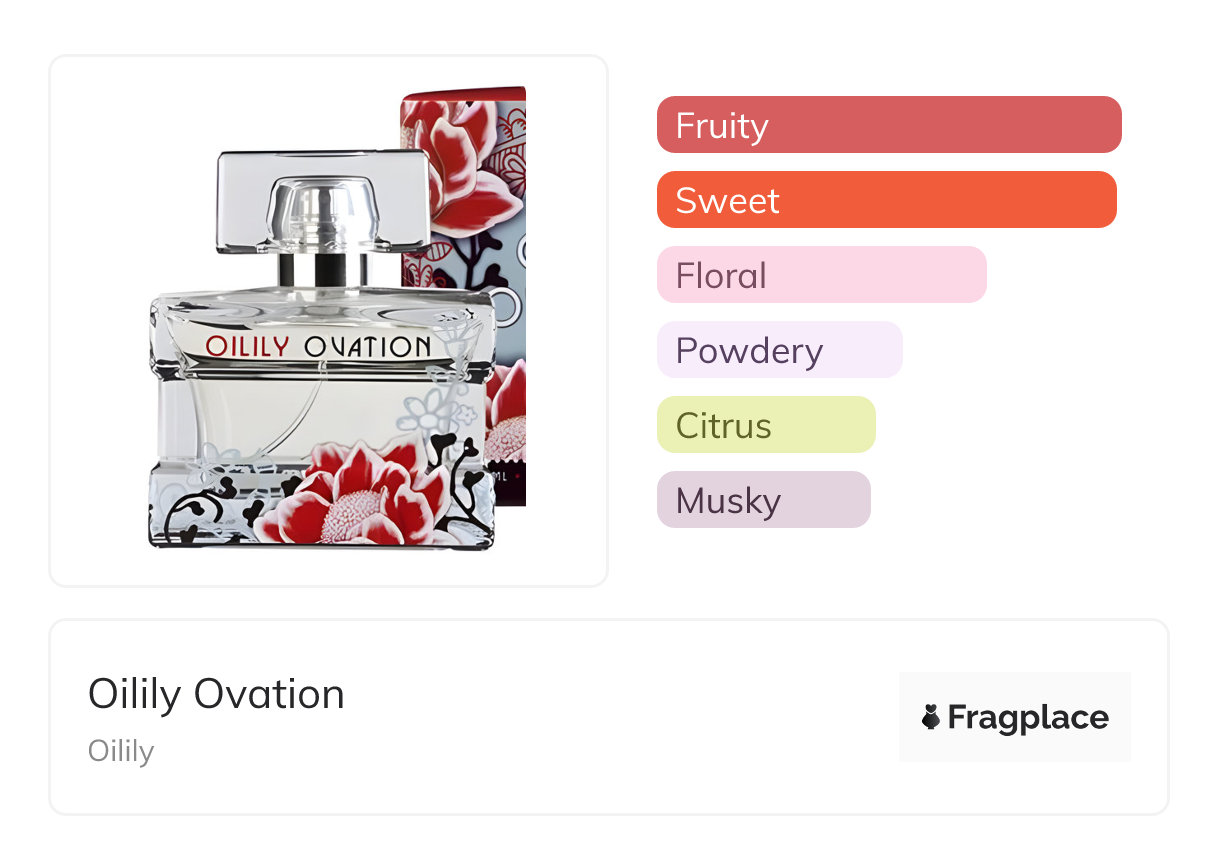The width and height of the screenshot is (1218, 864).
Task: Click the OILILY OVATION label on bottle
Action: coord(318,347)
